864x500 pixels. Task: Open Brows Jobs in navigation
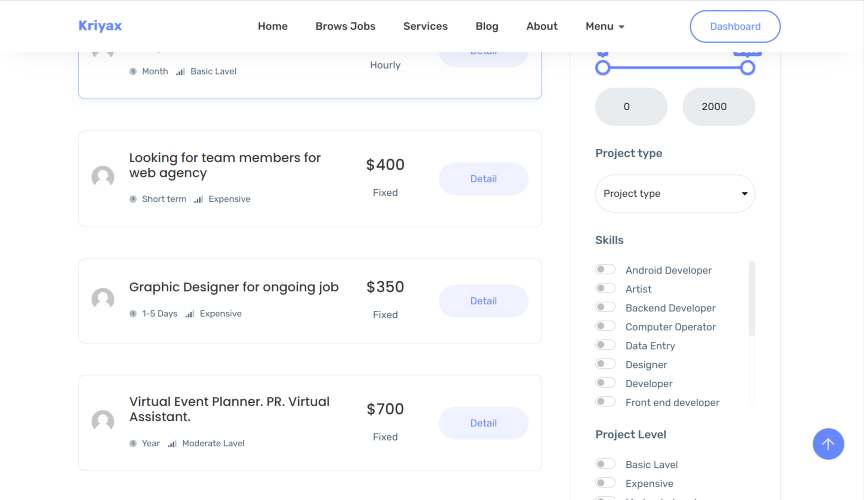click(345, 26)
